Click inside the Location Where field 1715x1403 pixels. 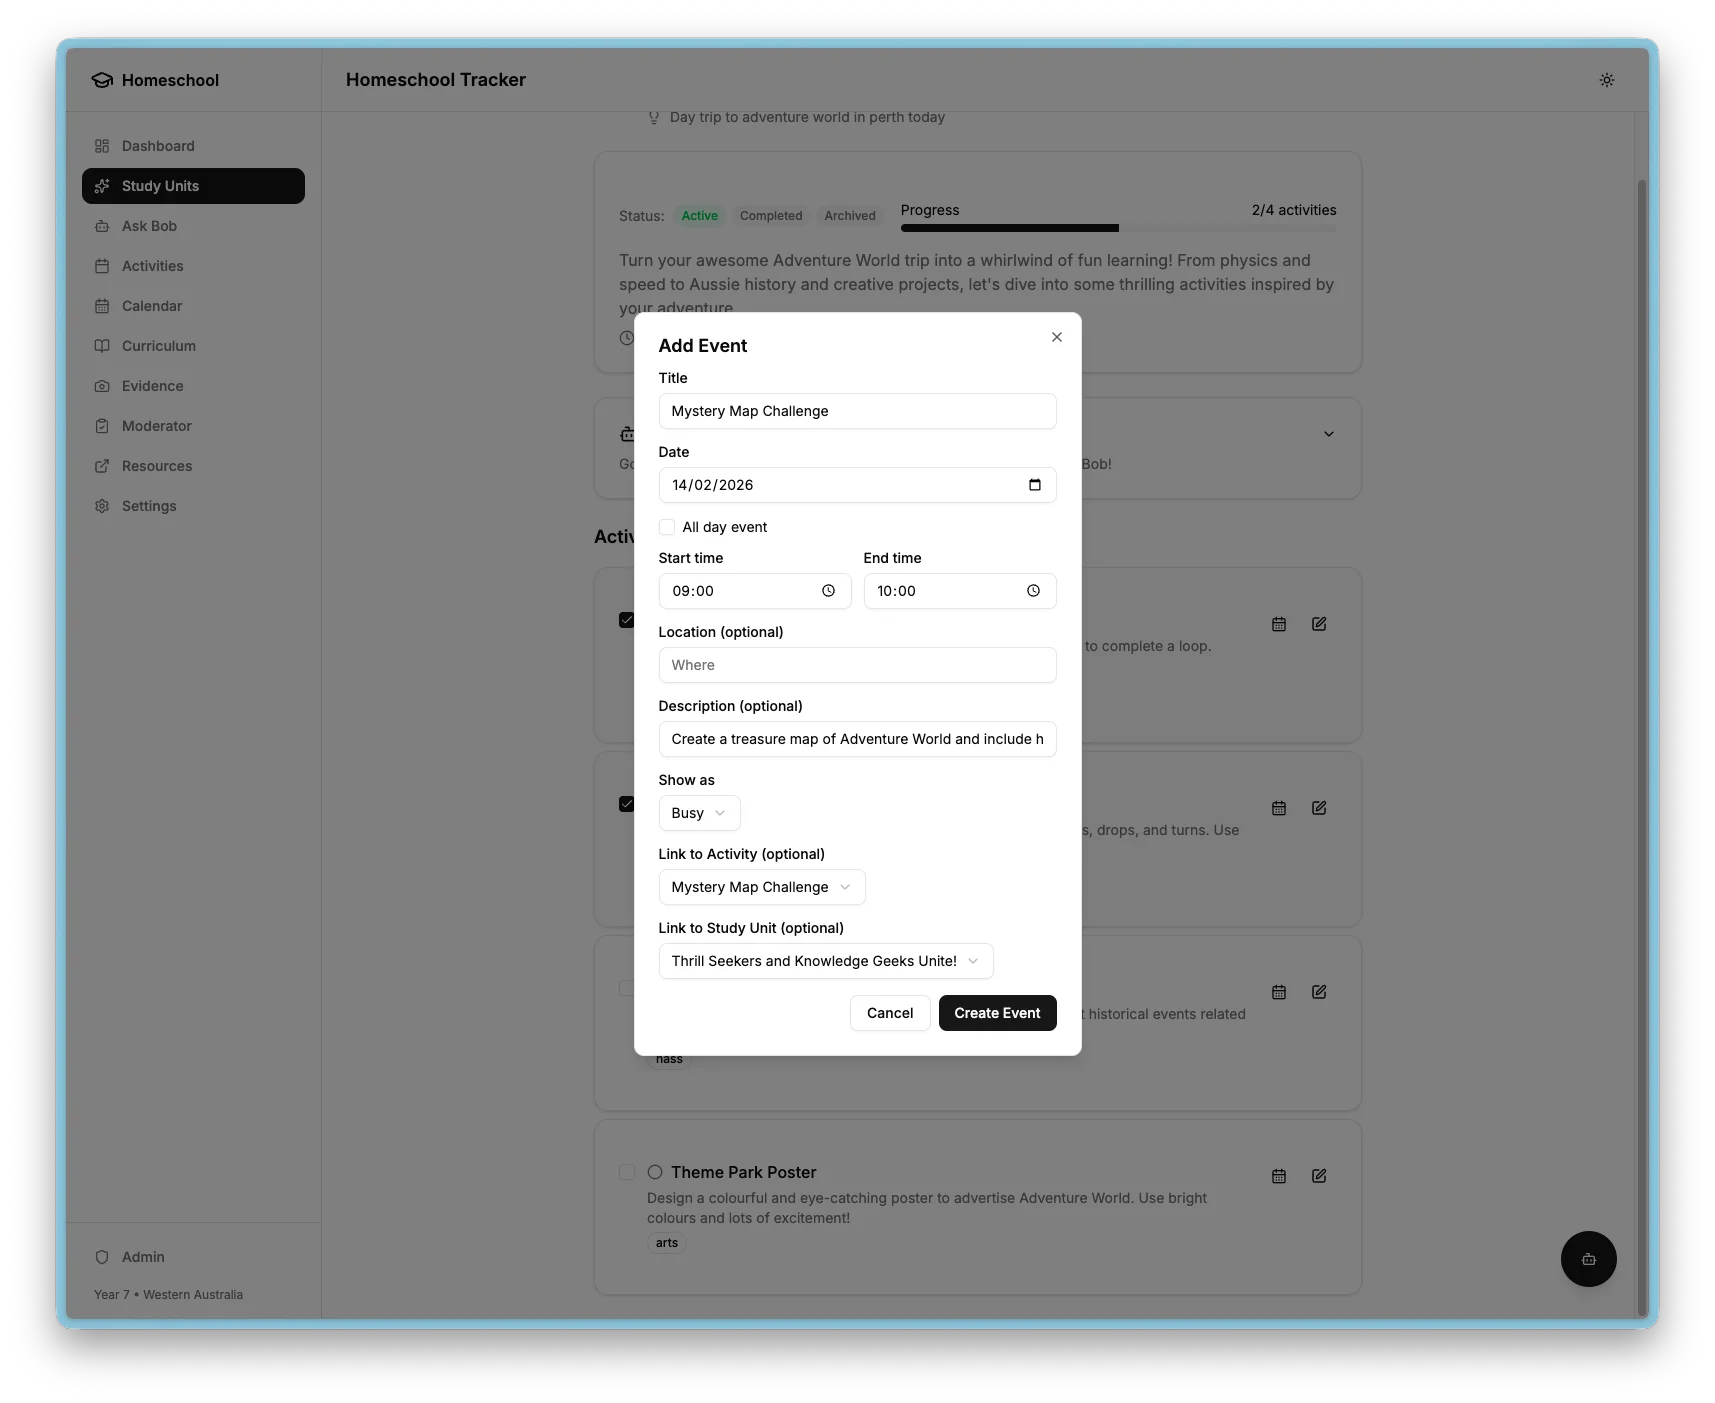click(857, 665)
